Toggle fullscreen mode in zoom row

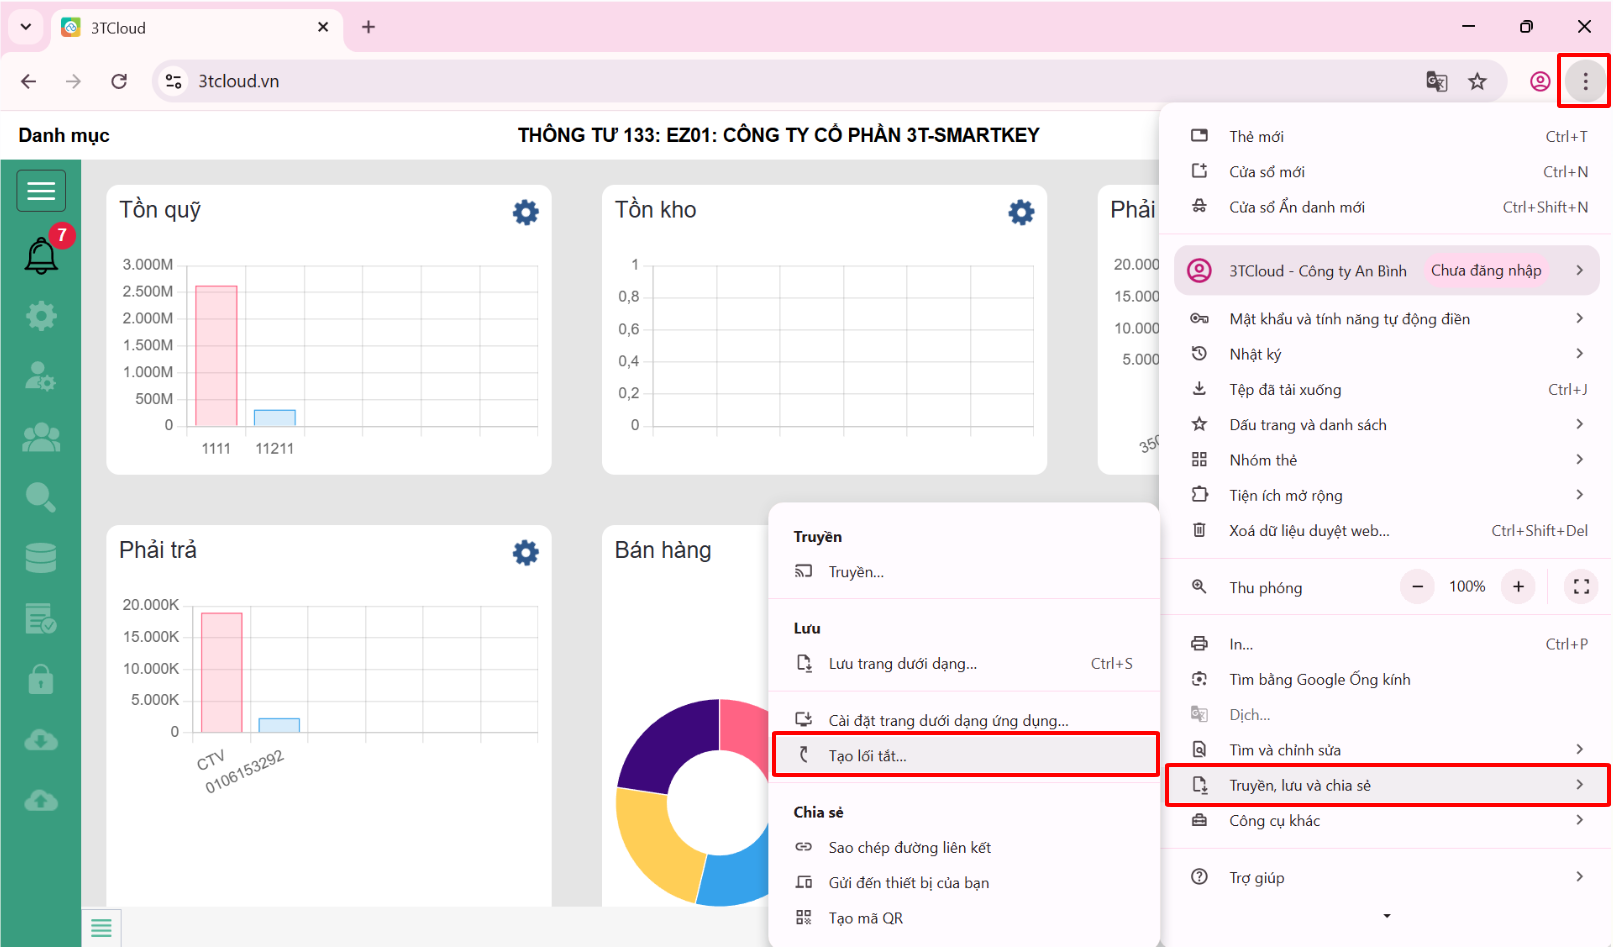point(1581,587)
